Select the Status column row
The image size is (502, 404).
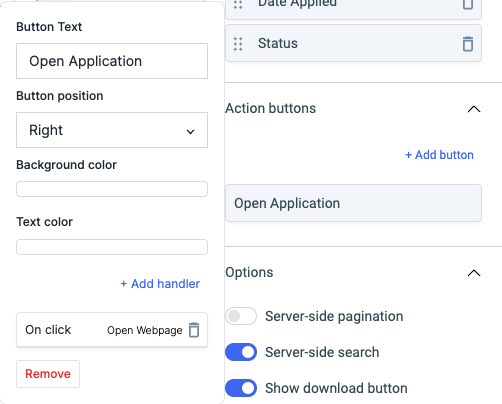[x=353, y=43]
